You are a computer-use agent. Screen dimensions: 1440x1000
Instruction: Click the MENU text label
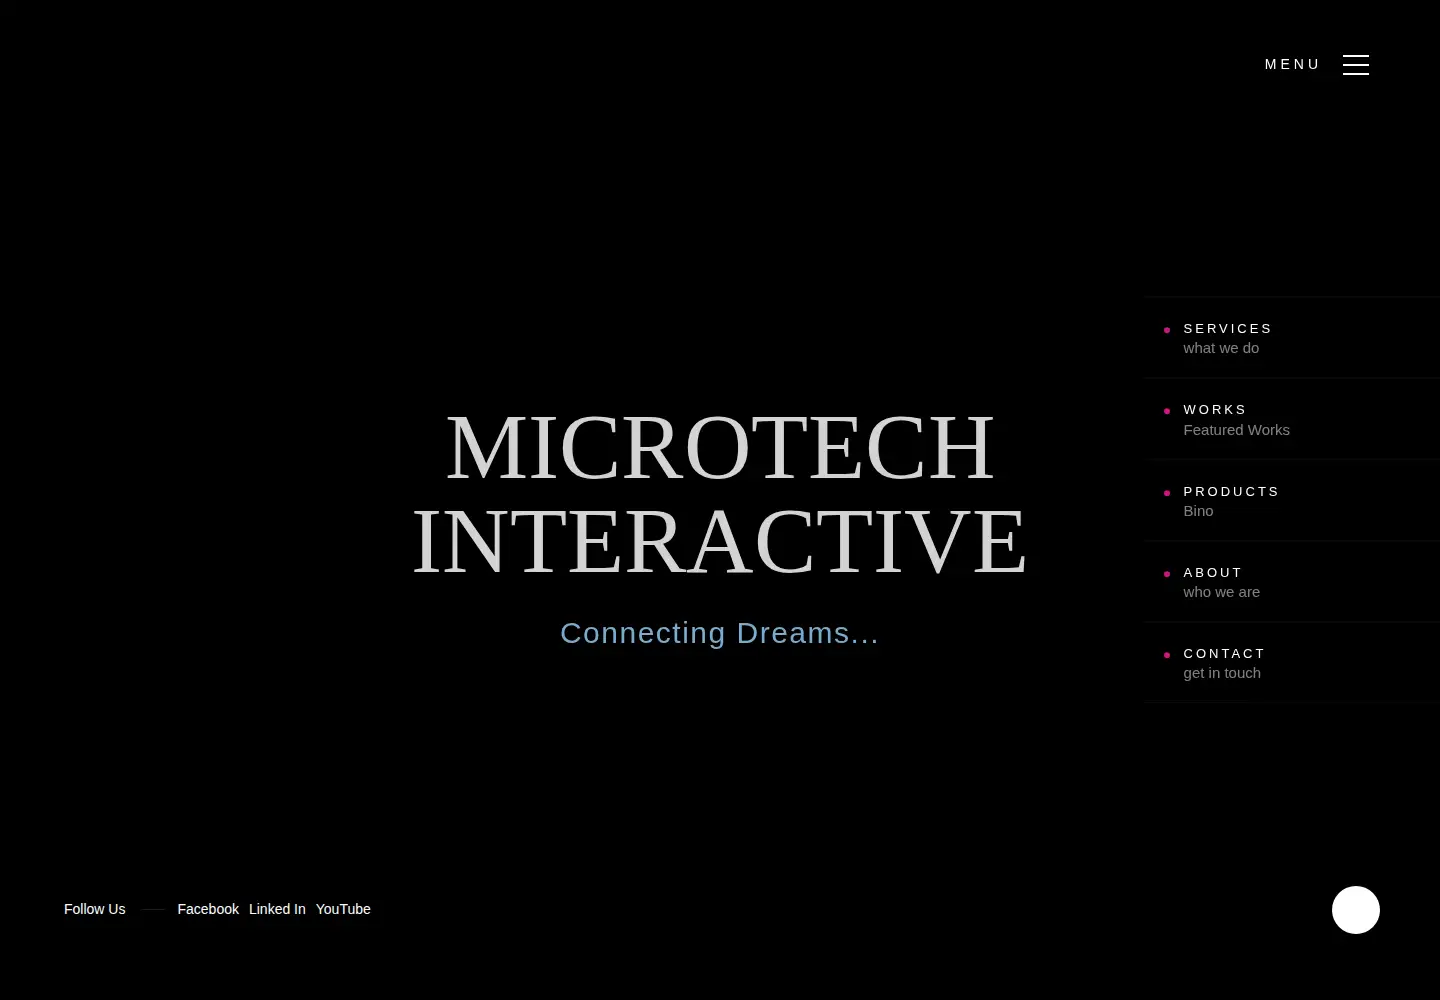(1292, 64)
